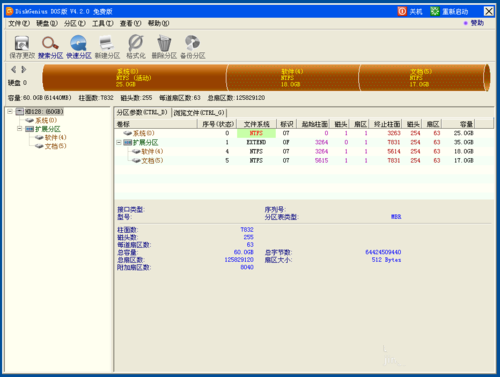This screenshot has height=377, width=500.
Task: Click the 系统(C) drive icon in tree
Action: [x=30, y=120]
